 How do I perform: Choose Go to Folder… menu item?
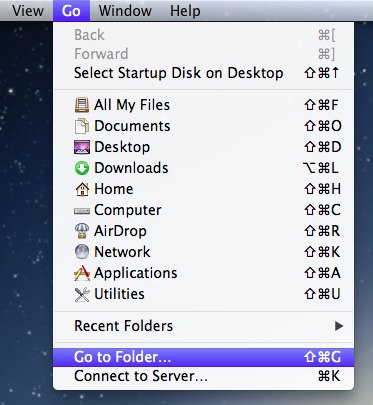click(203, 357)
